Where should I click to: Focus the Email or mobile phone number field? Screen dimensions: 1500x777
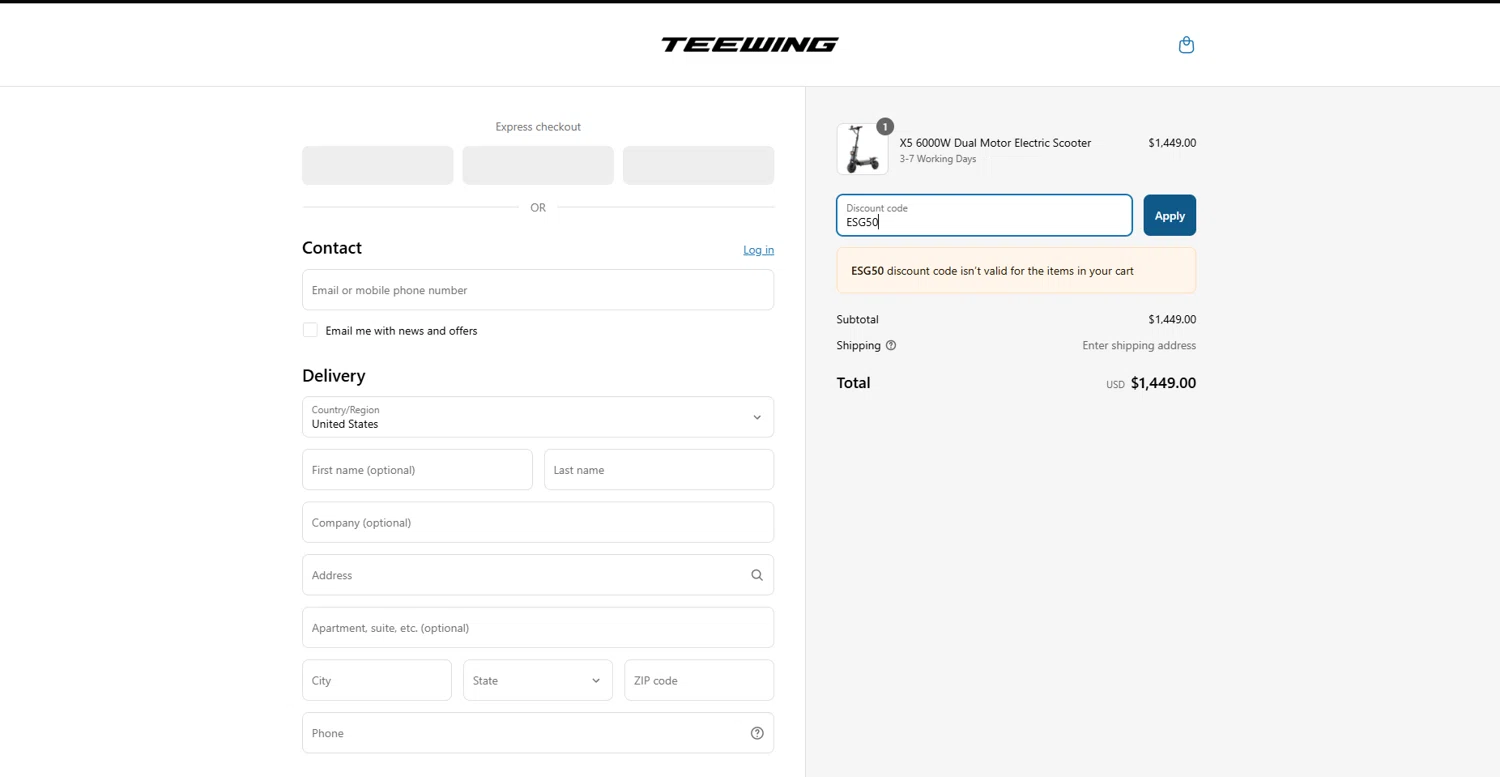(538, 290)
